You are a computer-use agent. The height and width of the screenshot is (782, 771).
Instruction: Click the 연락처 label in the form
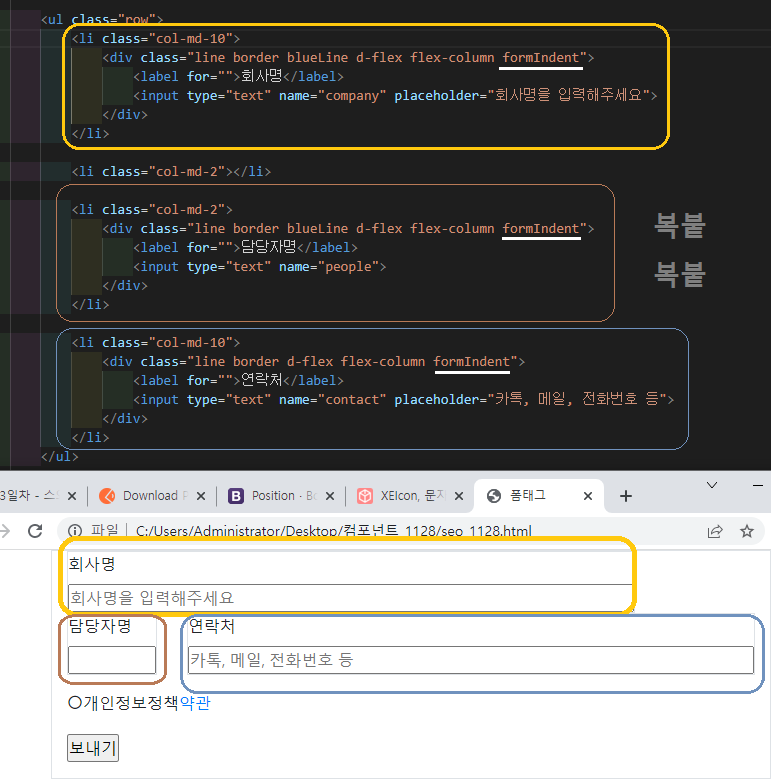(211, 626)
